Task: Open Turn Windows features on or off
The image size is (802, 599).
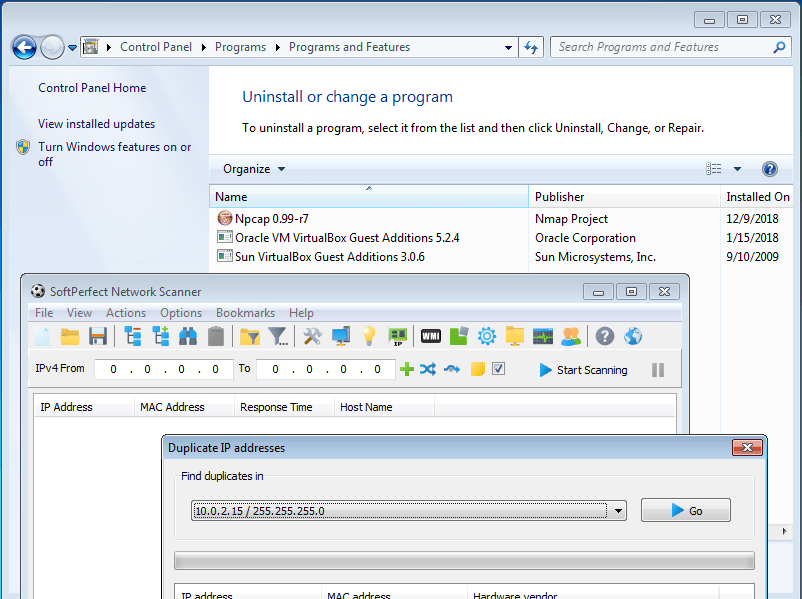Action: pos(115,154)
